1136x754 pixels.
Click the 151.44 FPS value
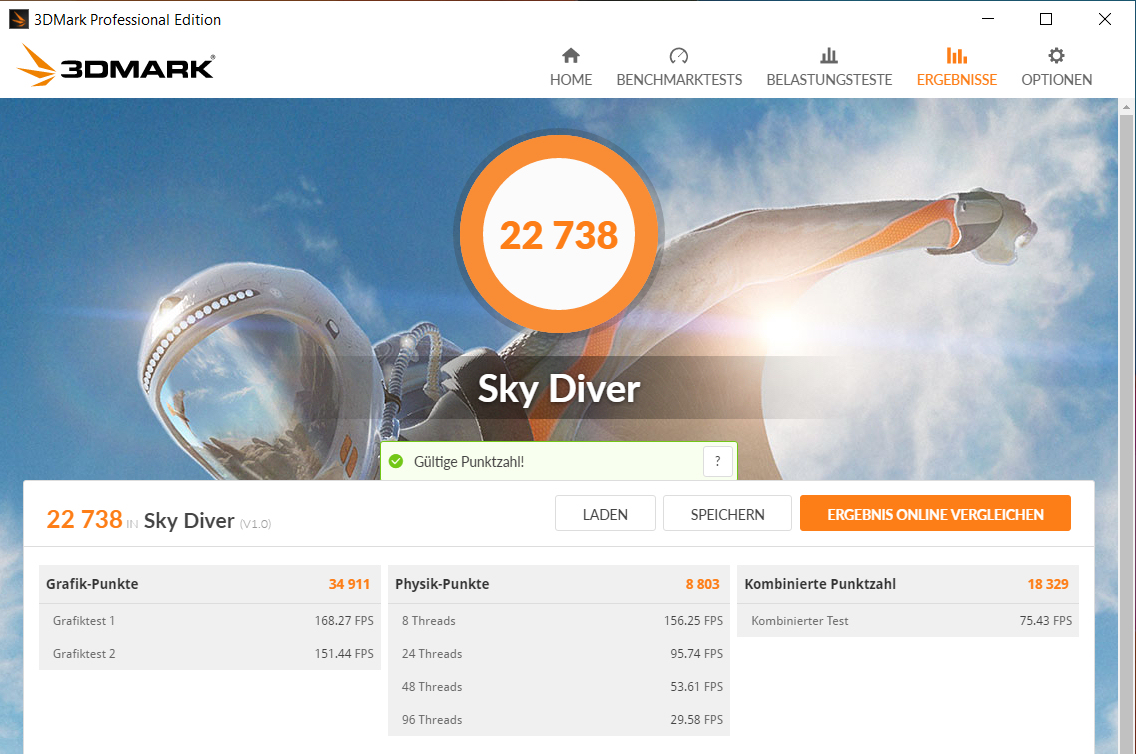(x=344, y=653)
